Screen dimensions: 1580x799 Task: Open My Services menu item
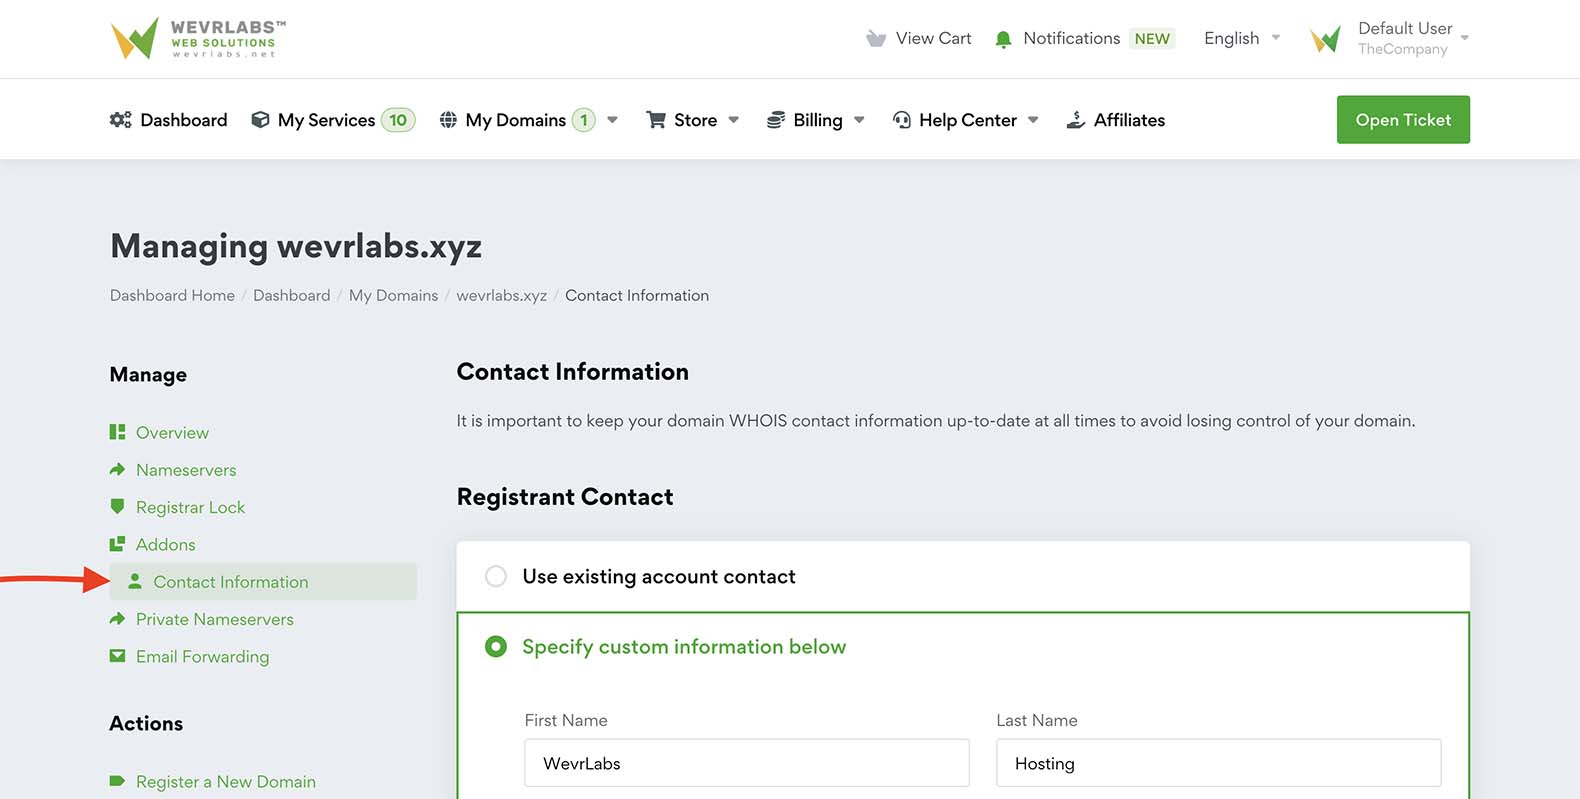326,120
